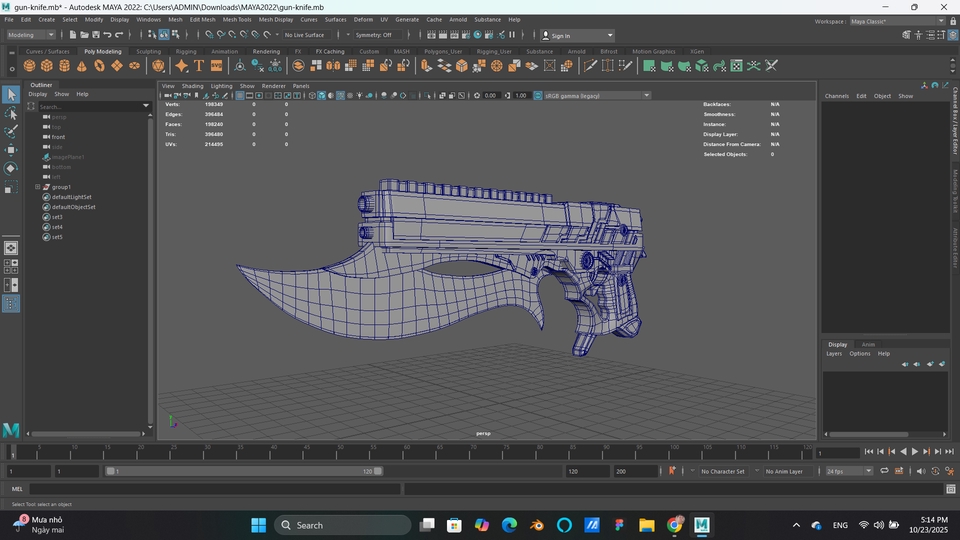The image size is (960, 540).
Task: Toggle snap to points icon
Action: click(x=233, y=35)
